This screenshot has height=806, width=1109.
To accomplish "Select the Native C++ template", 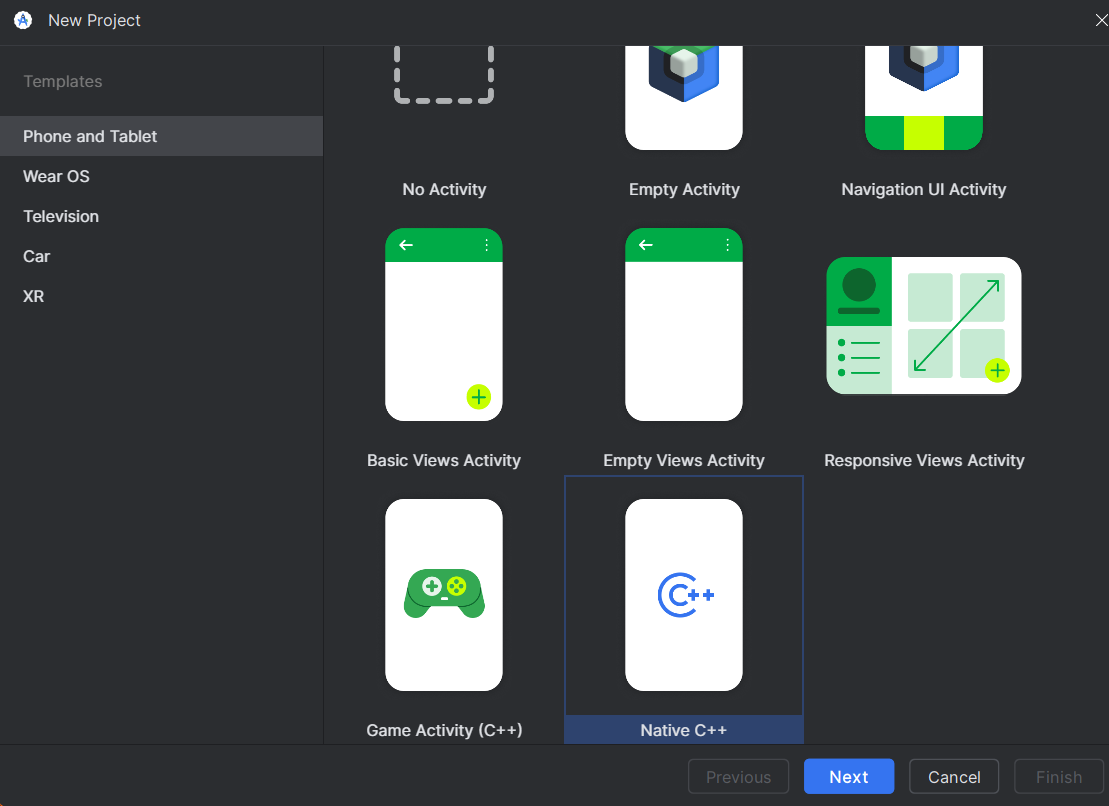I will (x=684, y=595).
